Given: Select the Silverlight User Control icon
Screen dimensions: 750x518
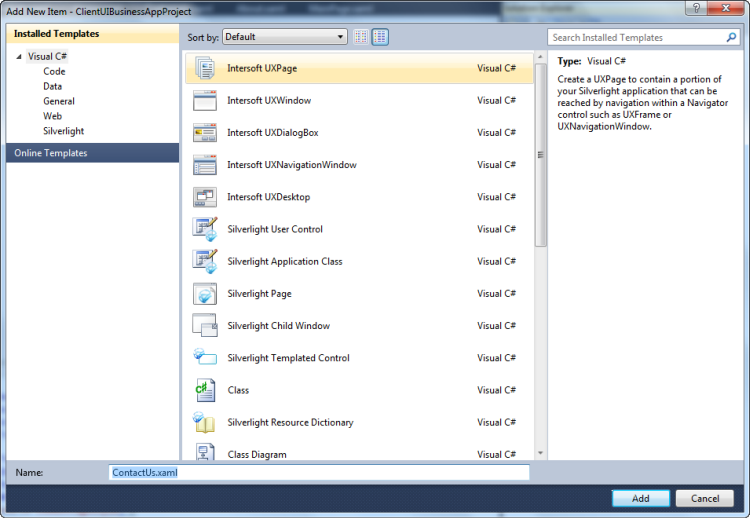Looking at the screenshot, I should (x=205, y=229).
